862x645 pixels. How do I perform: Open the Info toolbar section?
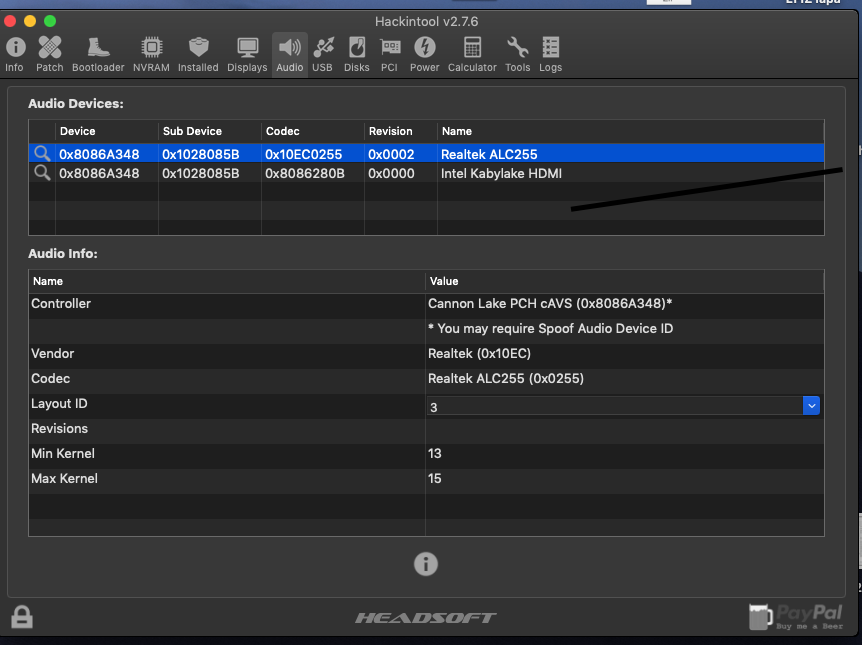pyautogui.click(x=15, y=54)
